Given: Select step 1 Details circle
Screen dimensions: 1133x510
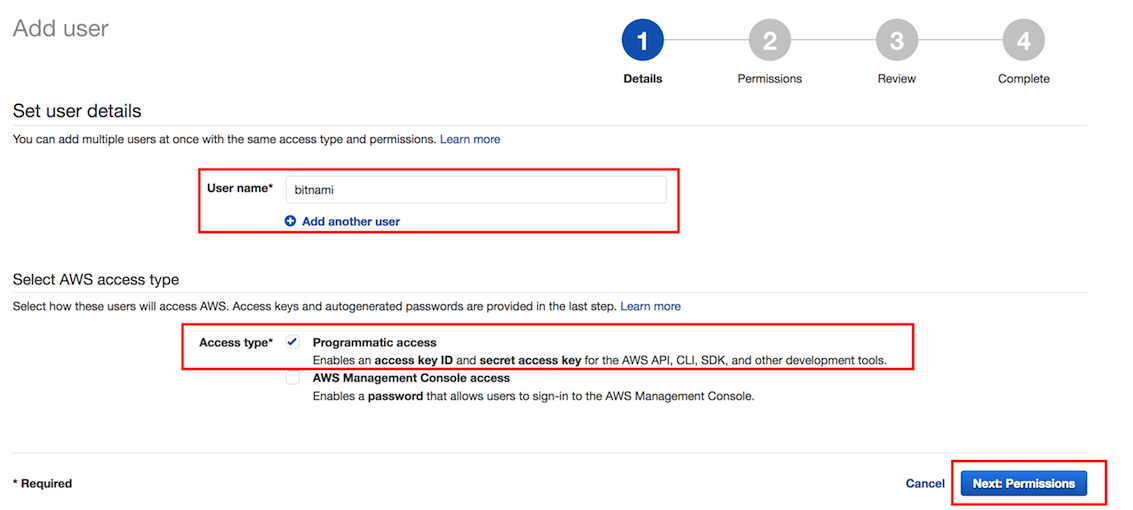Looking at the screenshot, I should tap(642, 40).
